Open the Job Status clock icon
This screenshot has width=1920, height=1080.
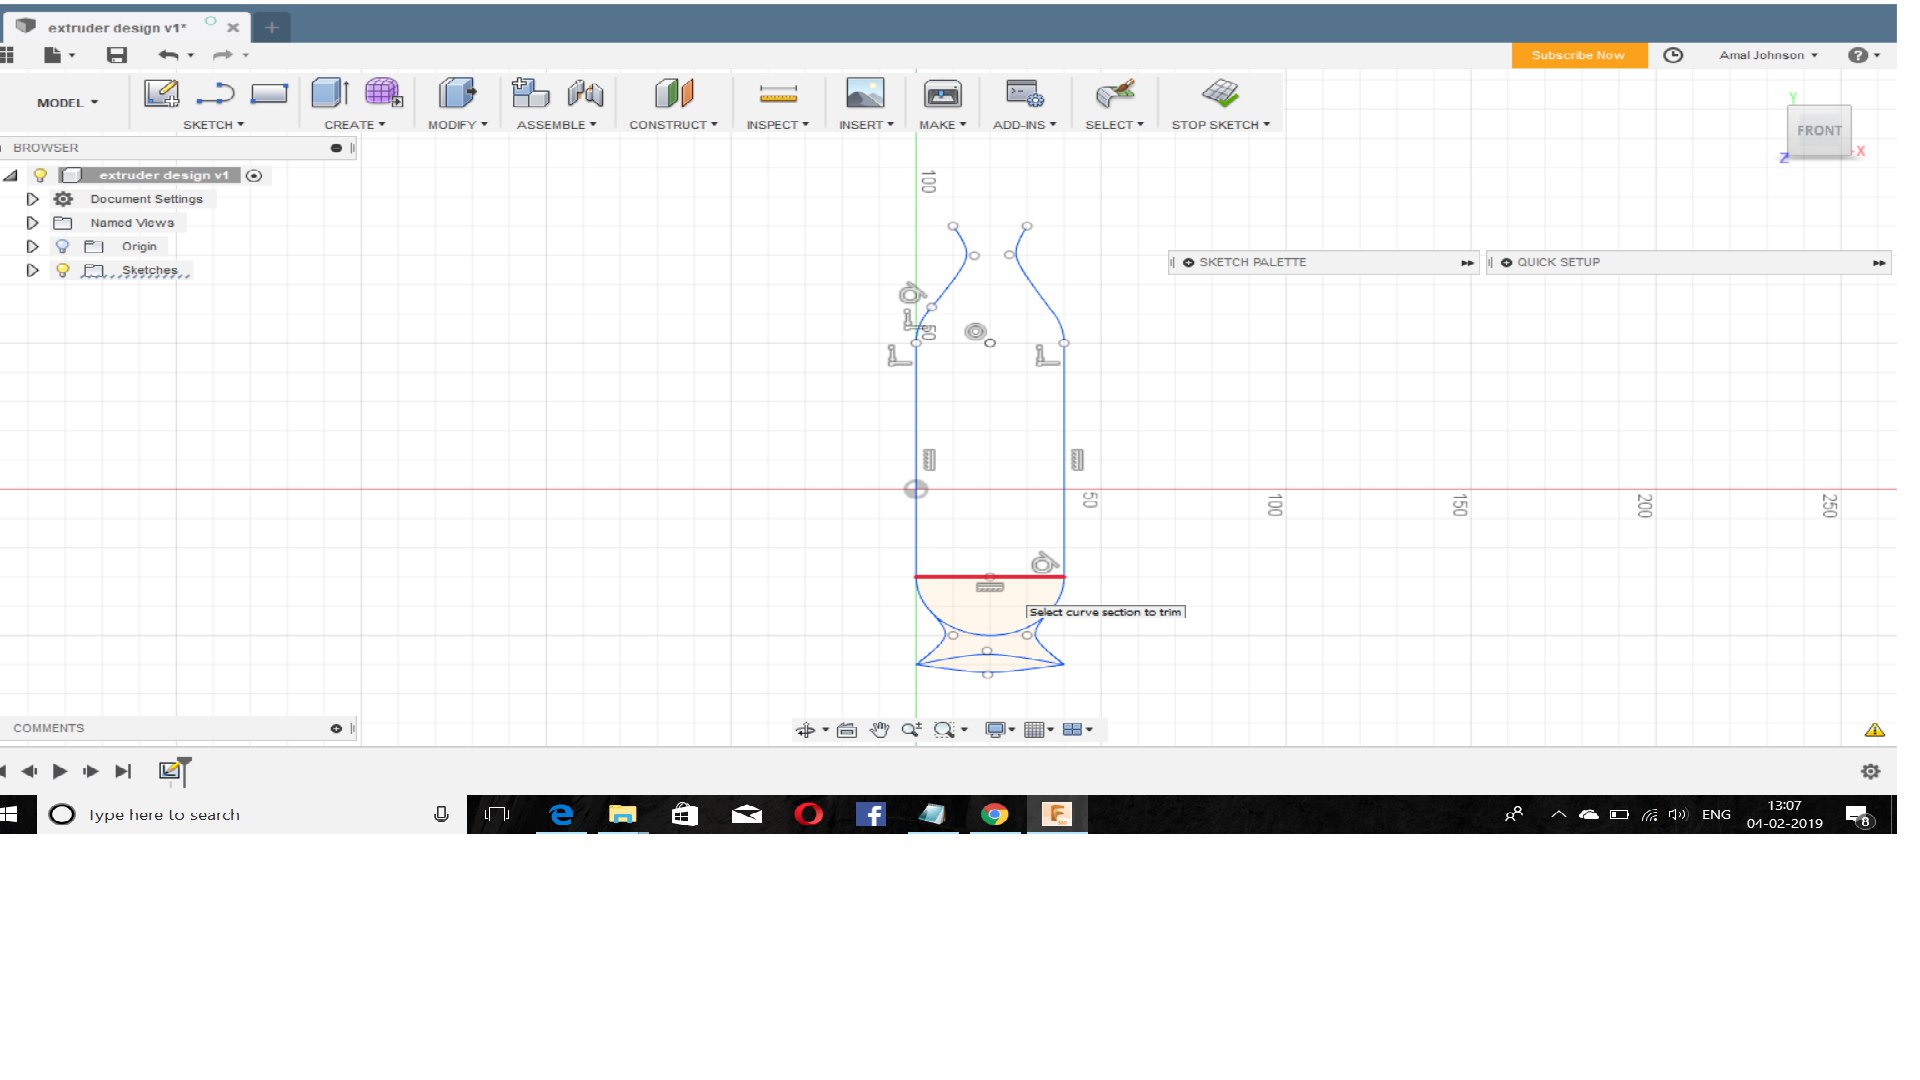(1673, 55)
